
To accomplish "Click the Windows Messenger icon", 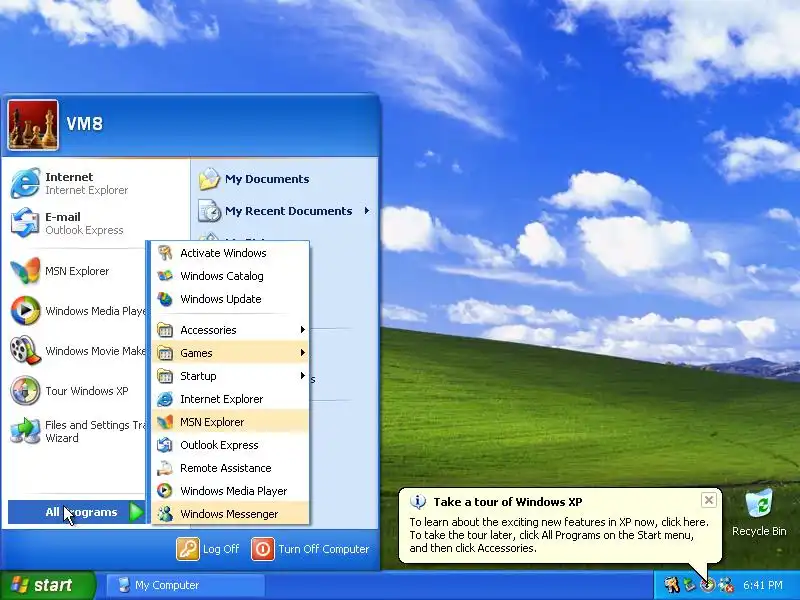I will 165,514.
